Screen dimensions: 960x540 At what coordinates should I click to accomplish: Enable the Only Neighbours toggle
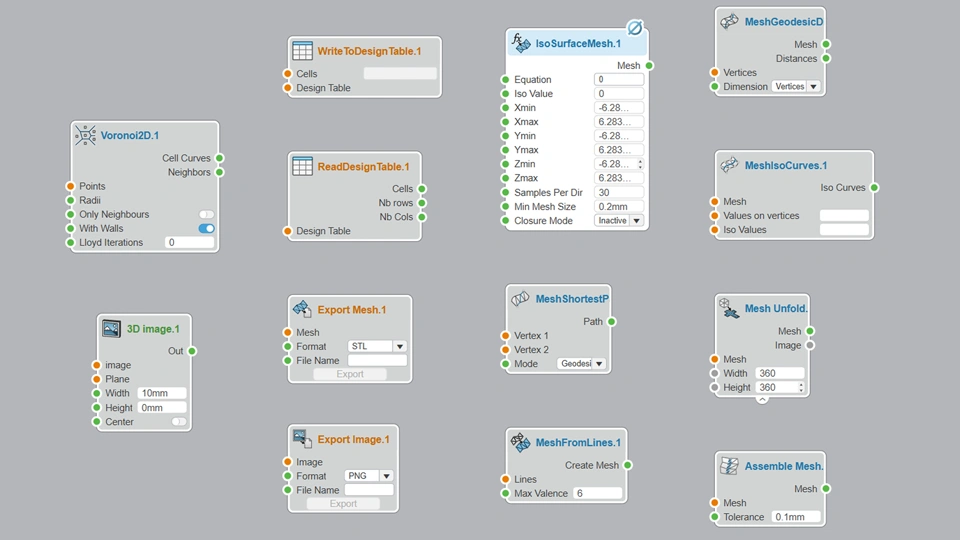[206, 214]
